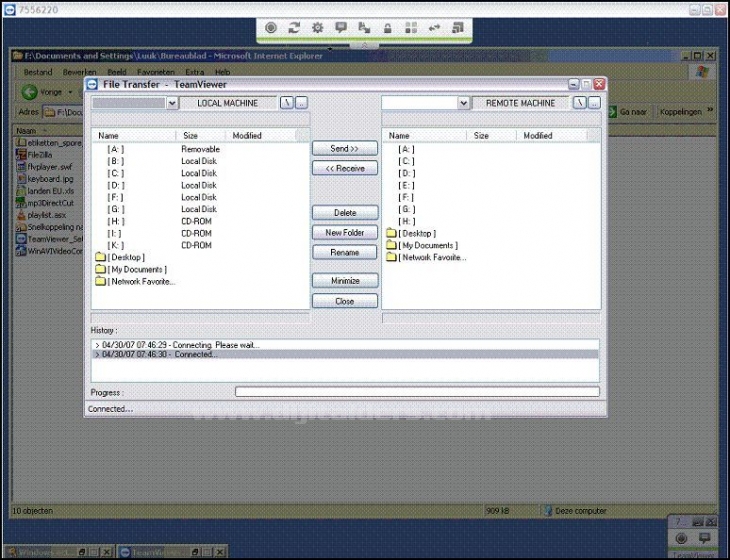This screenshot has height=560, width=730.
Task: Select local drive [G:]
Action: point(115,209)
